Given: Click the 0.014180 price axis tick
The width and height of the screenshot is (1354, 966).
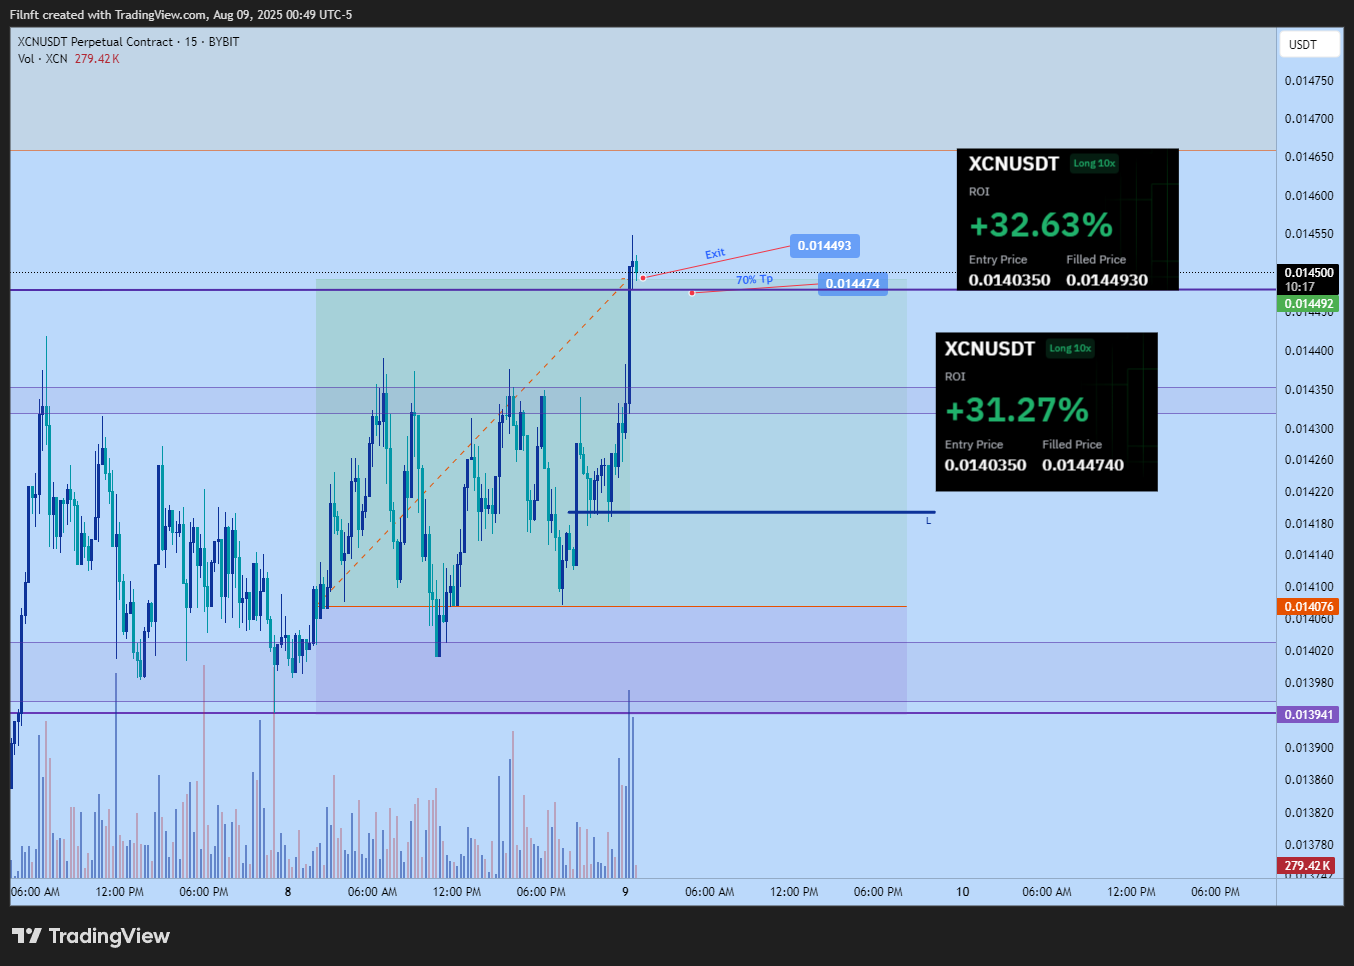Looking at the screenshot, I should (x=1309, y=524).
